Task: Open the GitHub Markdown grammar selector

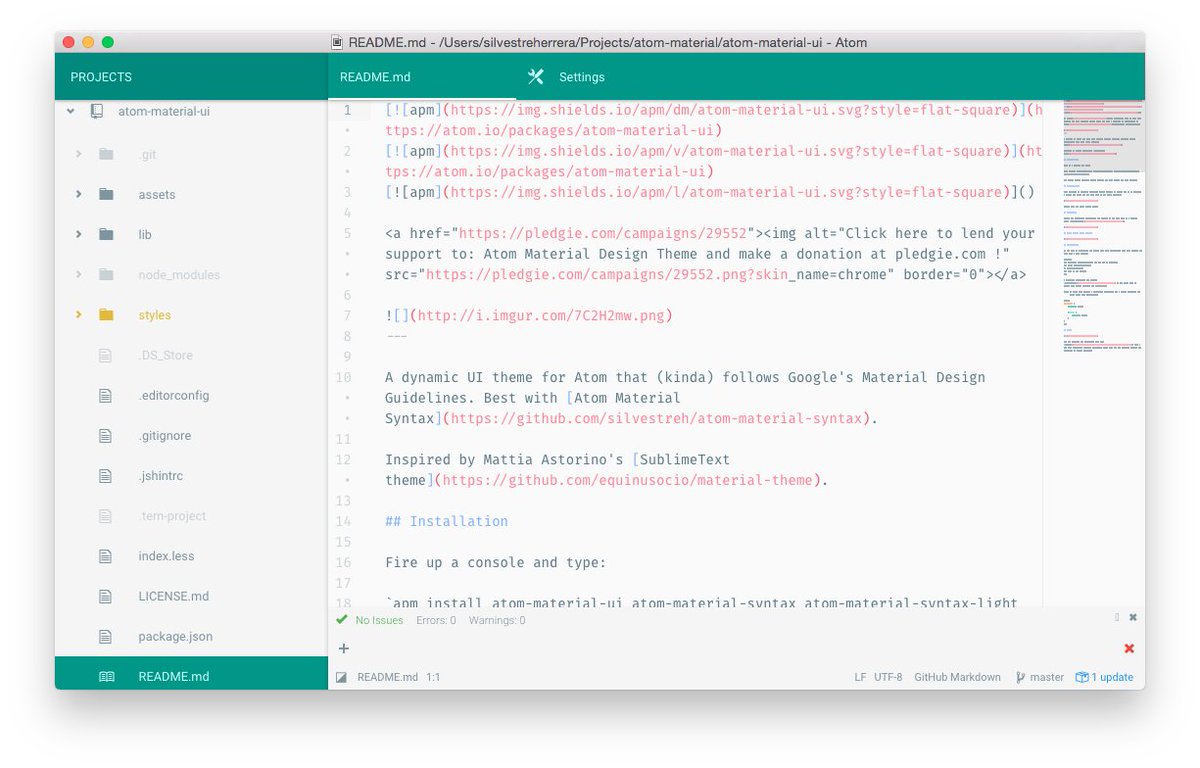Action: click(956, 677)
